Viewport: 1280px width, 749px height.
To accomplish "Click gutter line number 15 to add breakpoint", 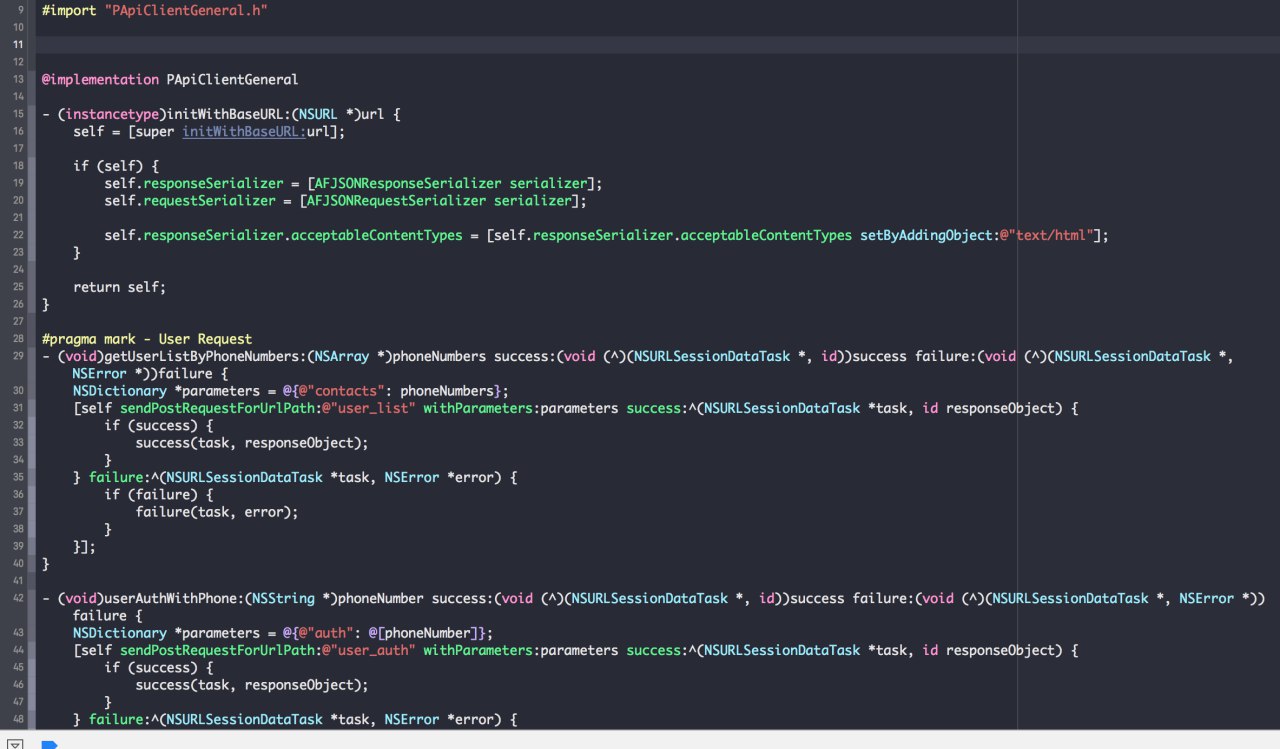I will [18, 114].
